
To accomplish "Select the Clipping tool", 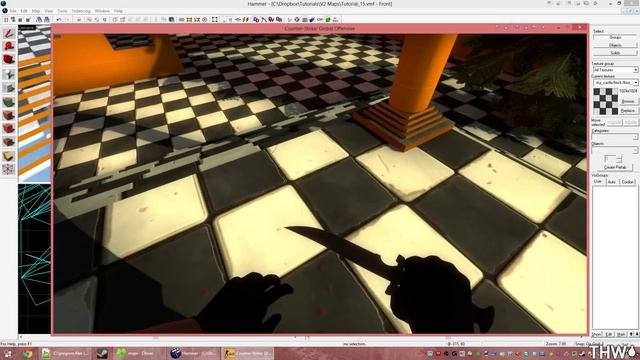I will click(9, 156).
